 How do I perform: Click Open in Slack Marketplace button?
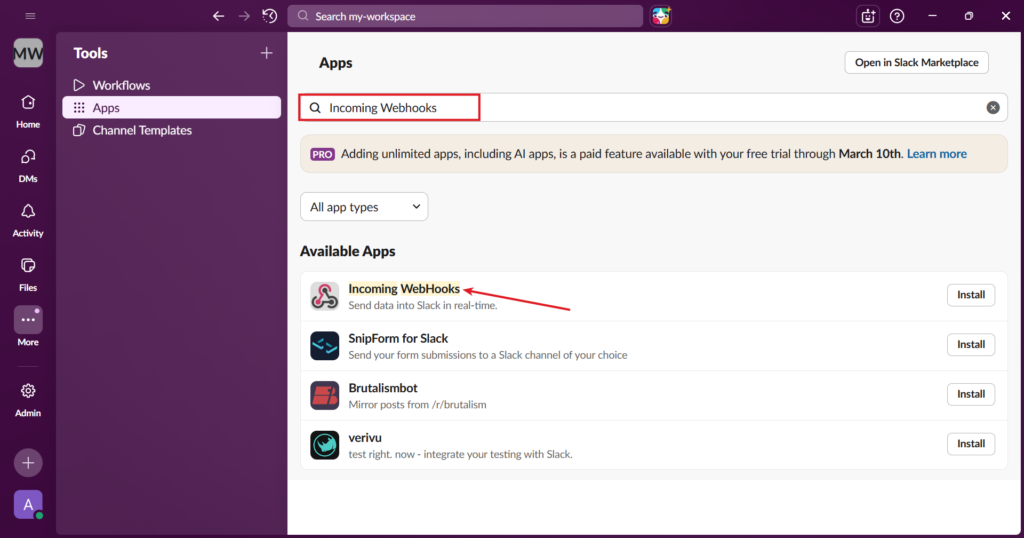click(916, 63)
